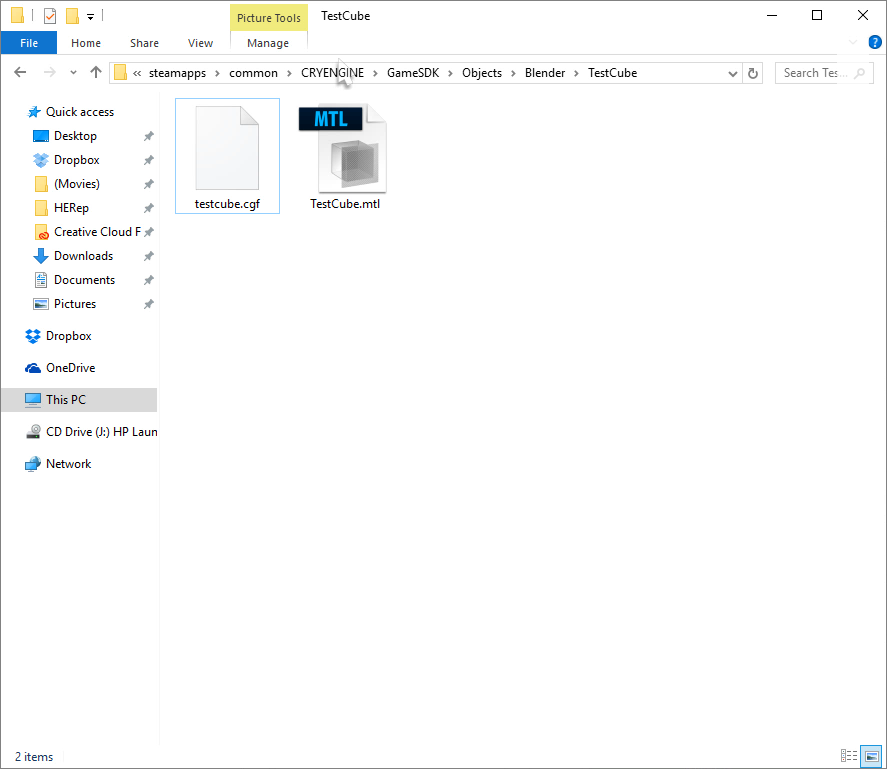Go up one folder level arrow

[96, 72]
